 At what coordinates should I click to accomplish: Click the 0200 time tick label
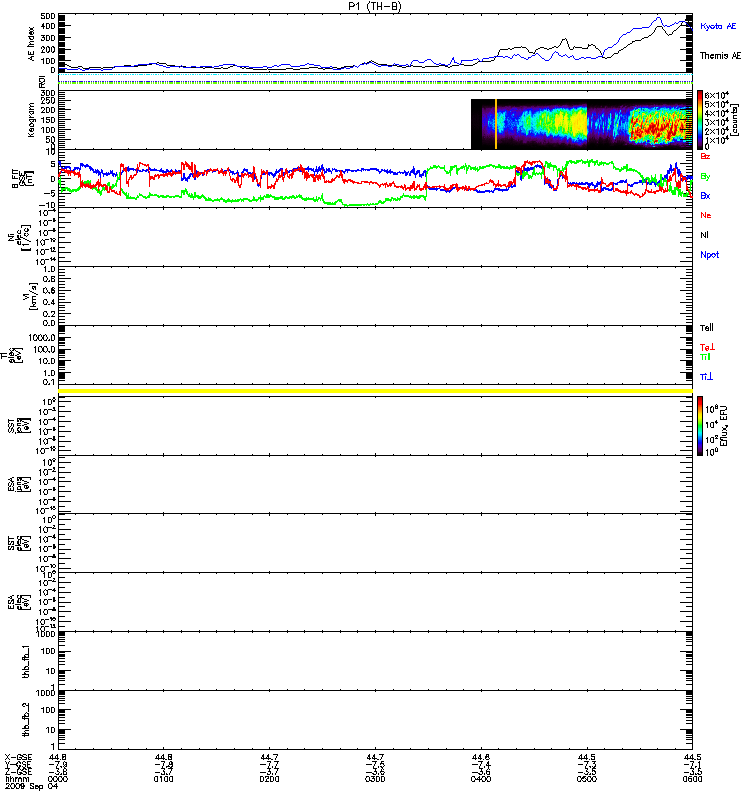click(x=269, y=779)
